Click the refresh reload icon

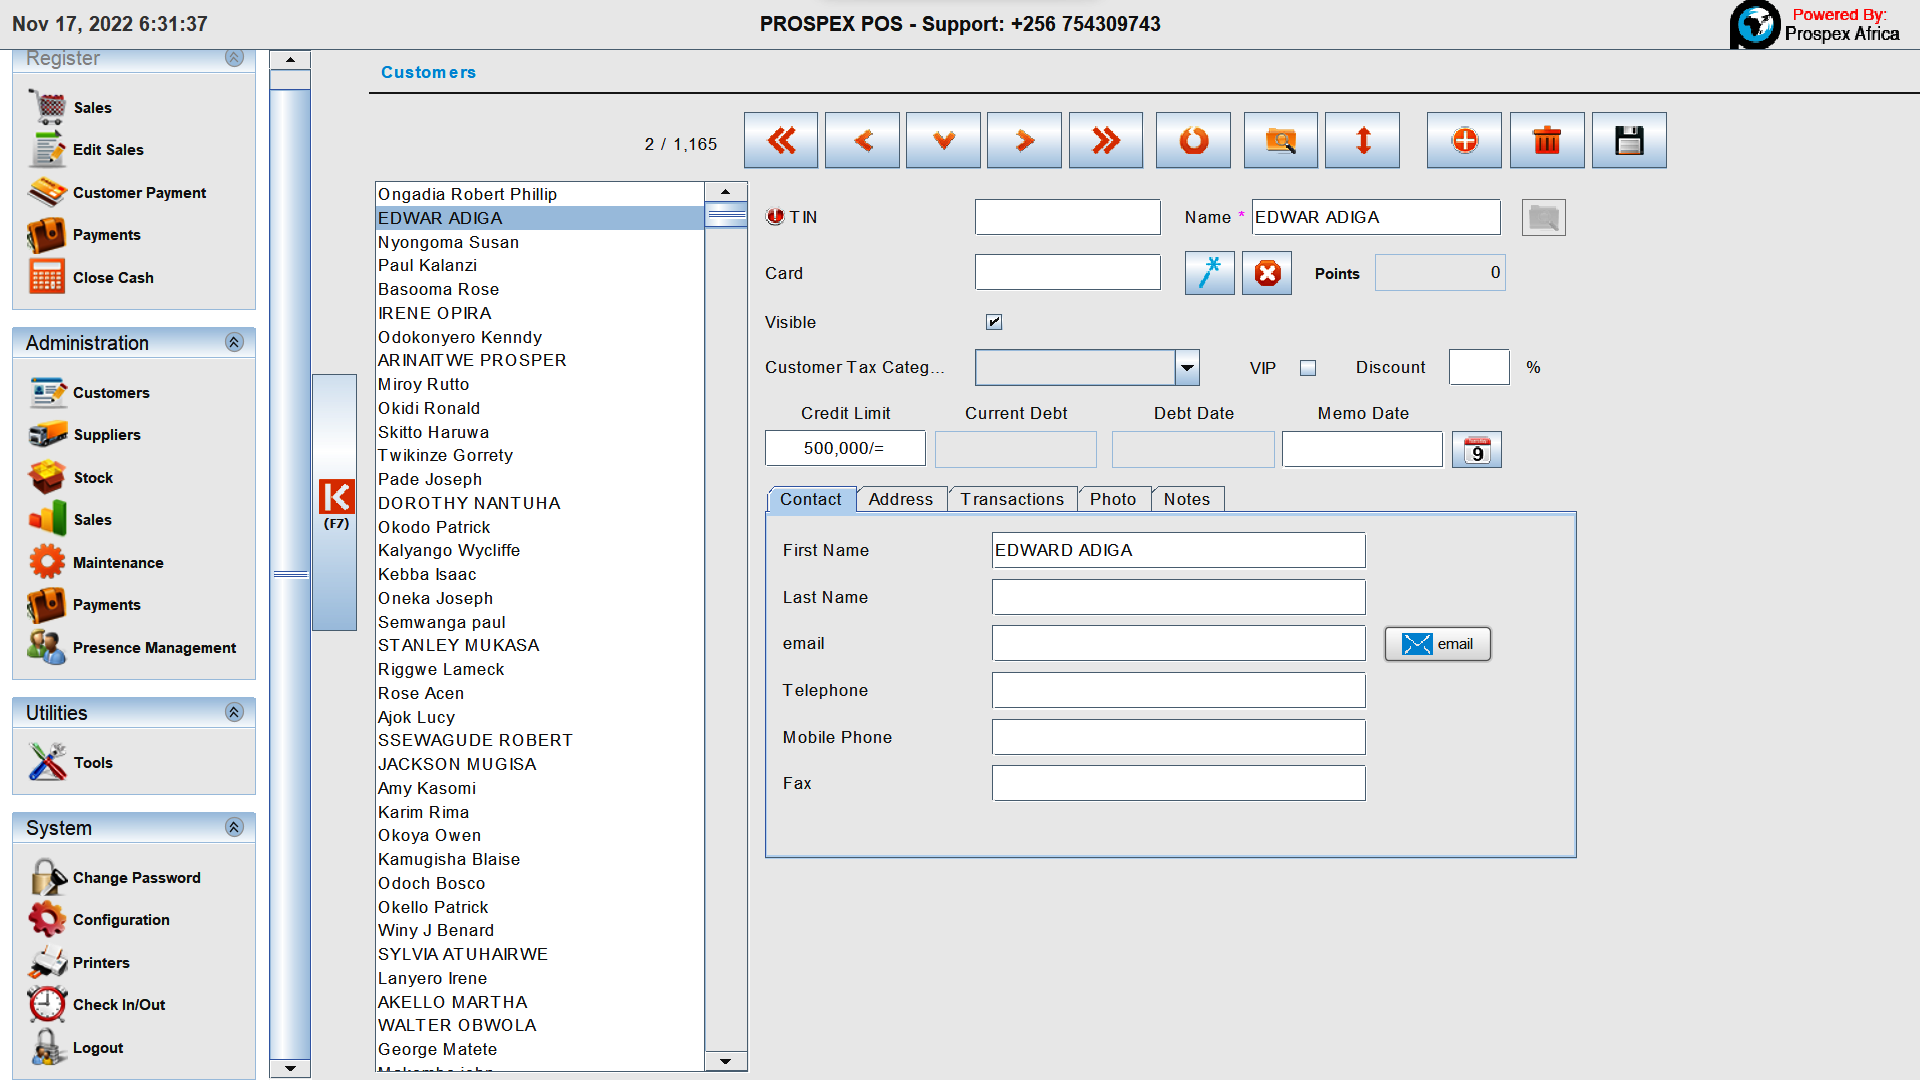click(x=1193, y=141)
